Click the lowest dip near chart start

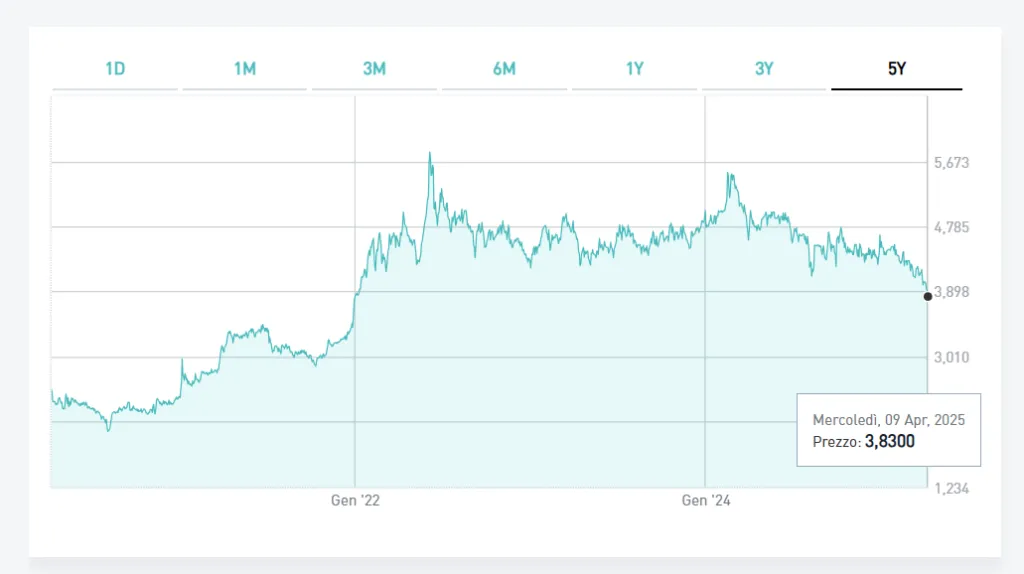[108, 430]
